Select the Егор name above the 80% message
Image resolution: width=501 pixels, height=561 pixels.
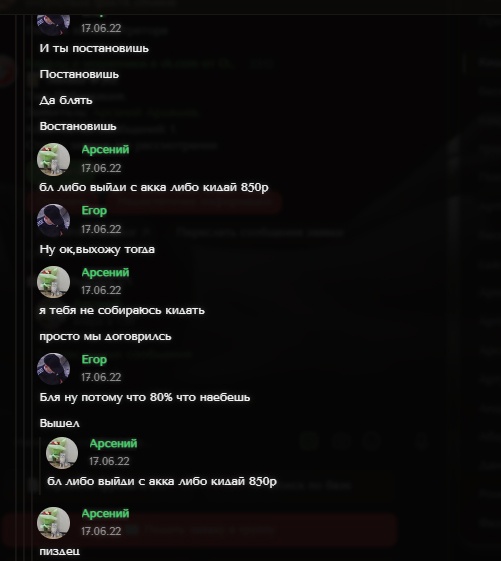click(x=94, y=359)
